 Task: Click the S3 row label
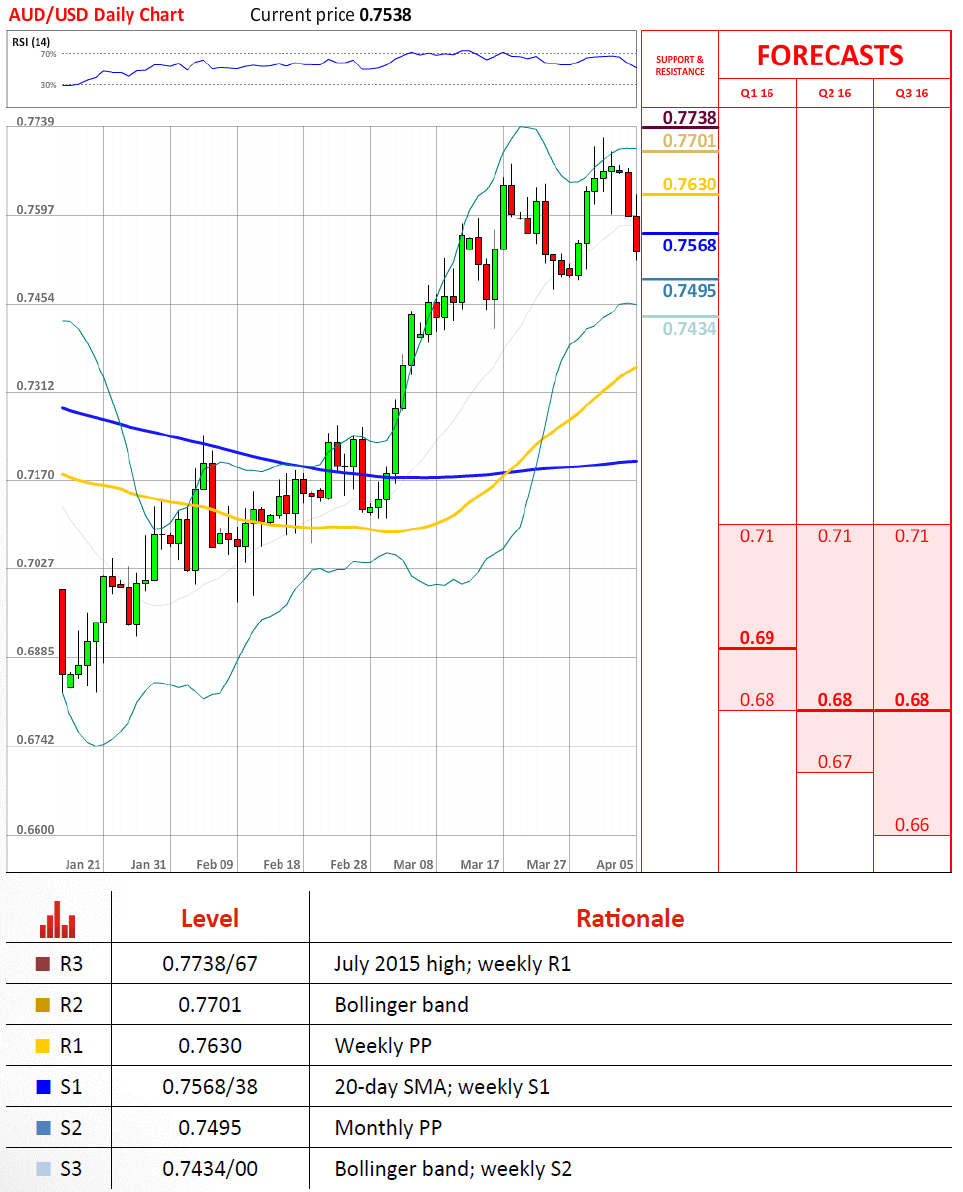(x=71, y=1169)
